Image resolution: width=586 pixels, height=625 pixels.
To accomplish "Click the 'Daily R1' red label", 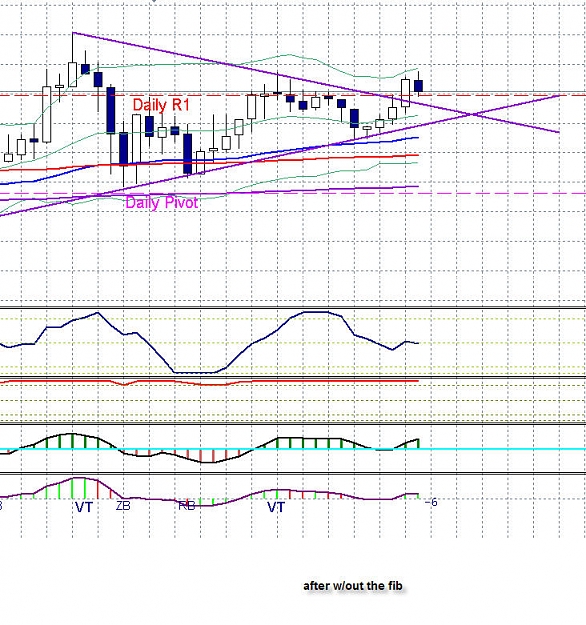I will (161, 105).
